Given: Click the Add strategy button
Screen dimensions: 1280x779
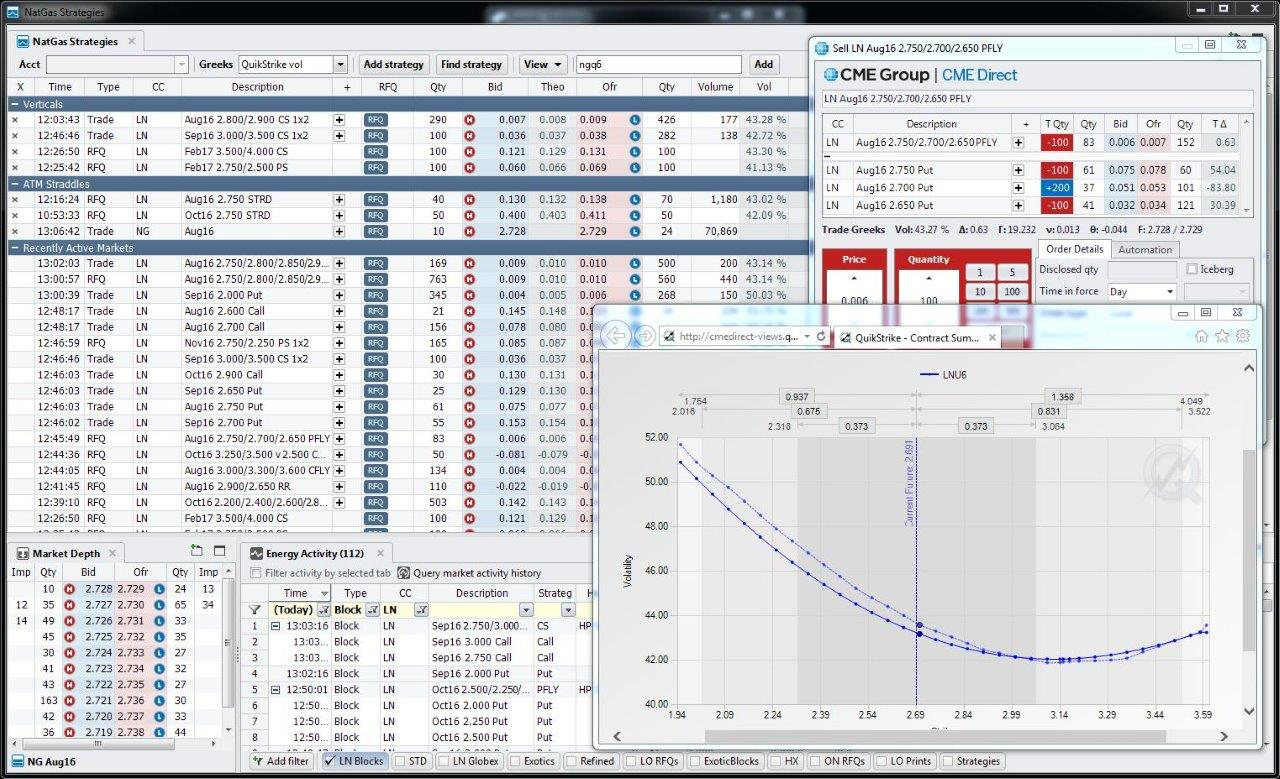Looking at the screenshot, I should tap(393, 64).
